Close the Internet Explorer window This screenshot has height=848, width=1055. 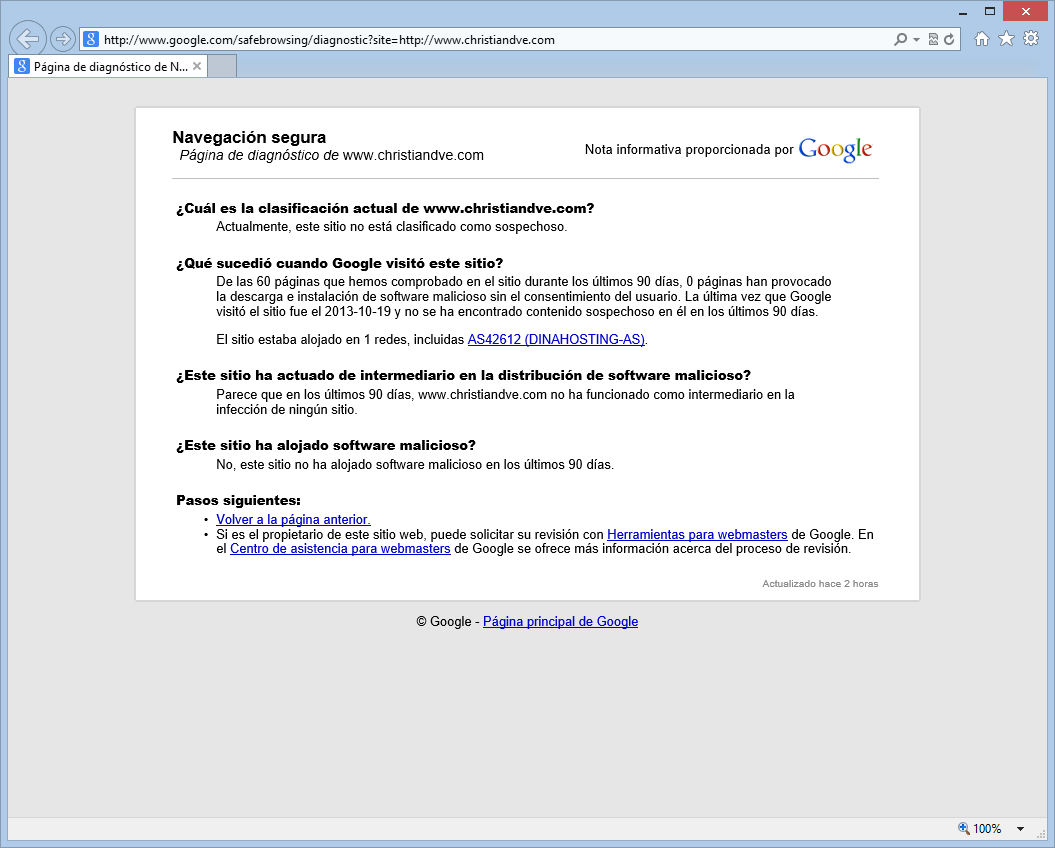[1025, 11]
